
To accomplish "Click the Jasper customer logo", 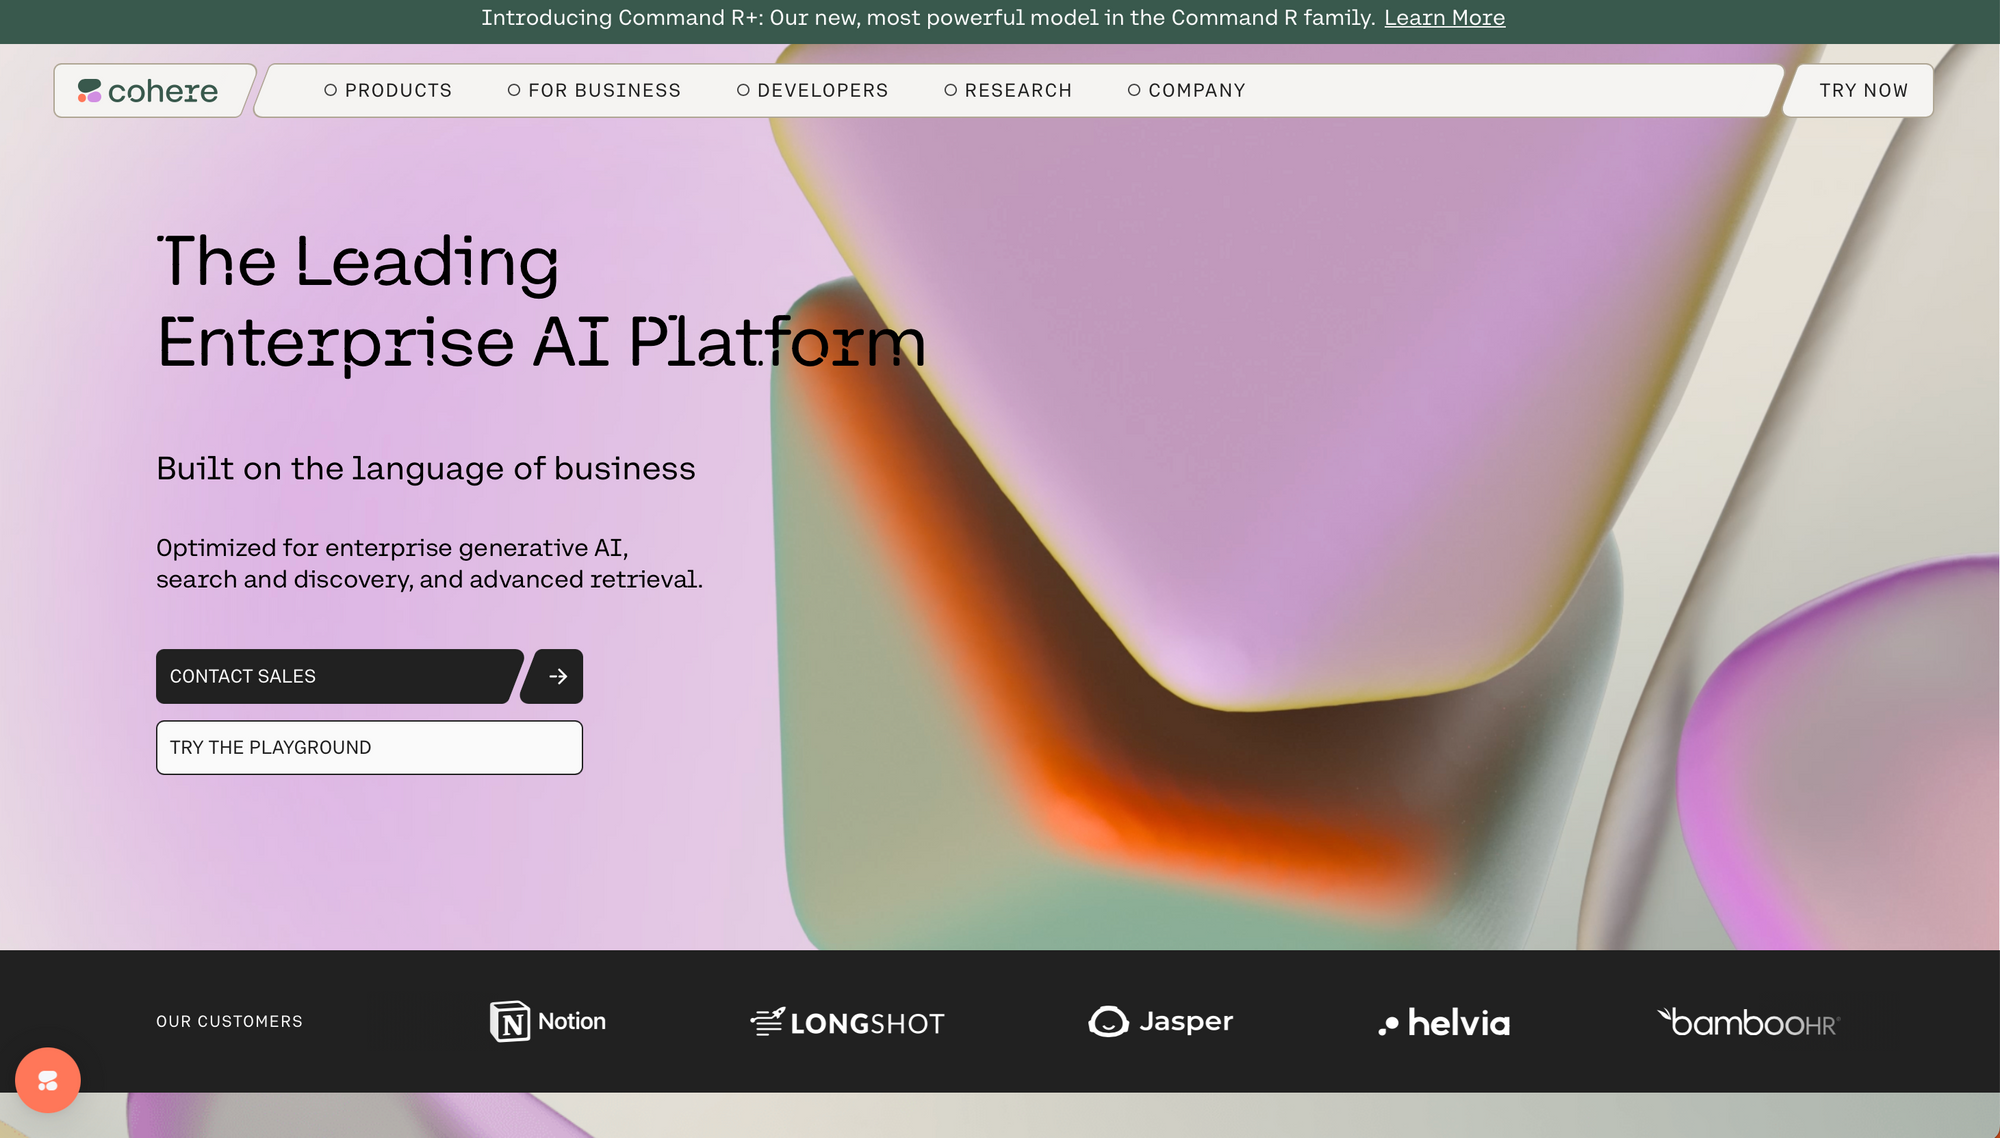I will [1160, 1021].
